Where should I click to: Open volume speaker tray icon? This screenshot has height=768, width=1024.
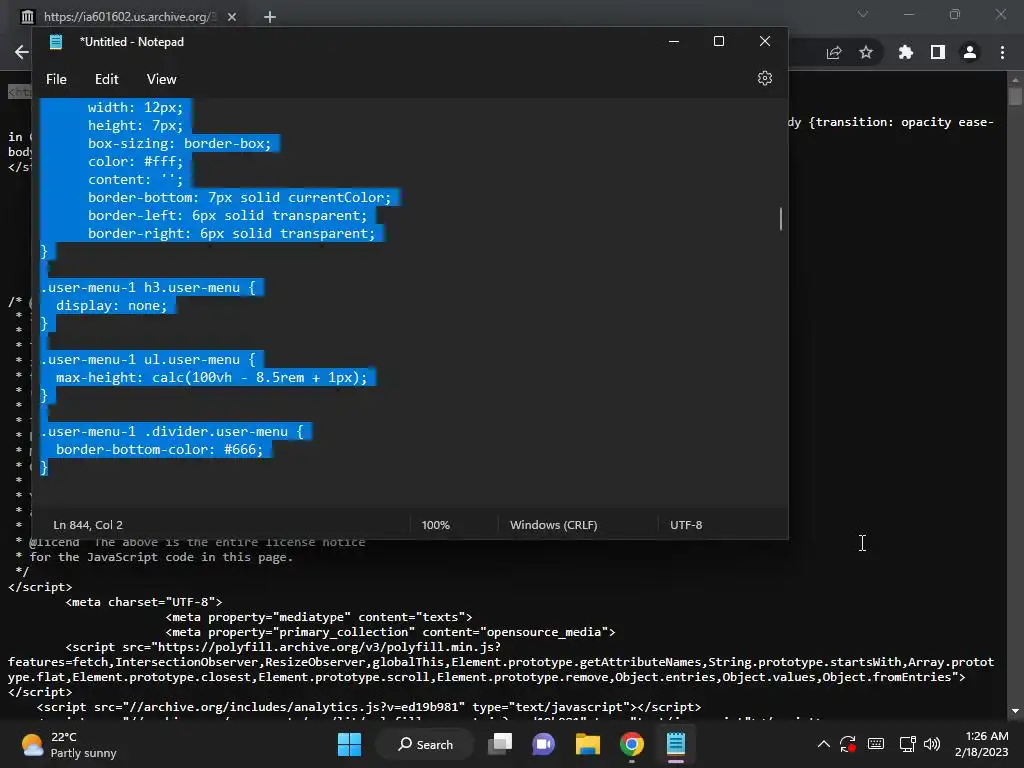(x=932, y=744)
